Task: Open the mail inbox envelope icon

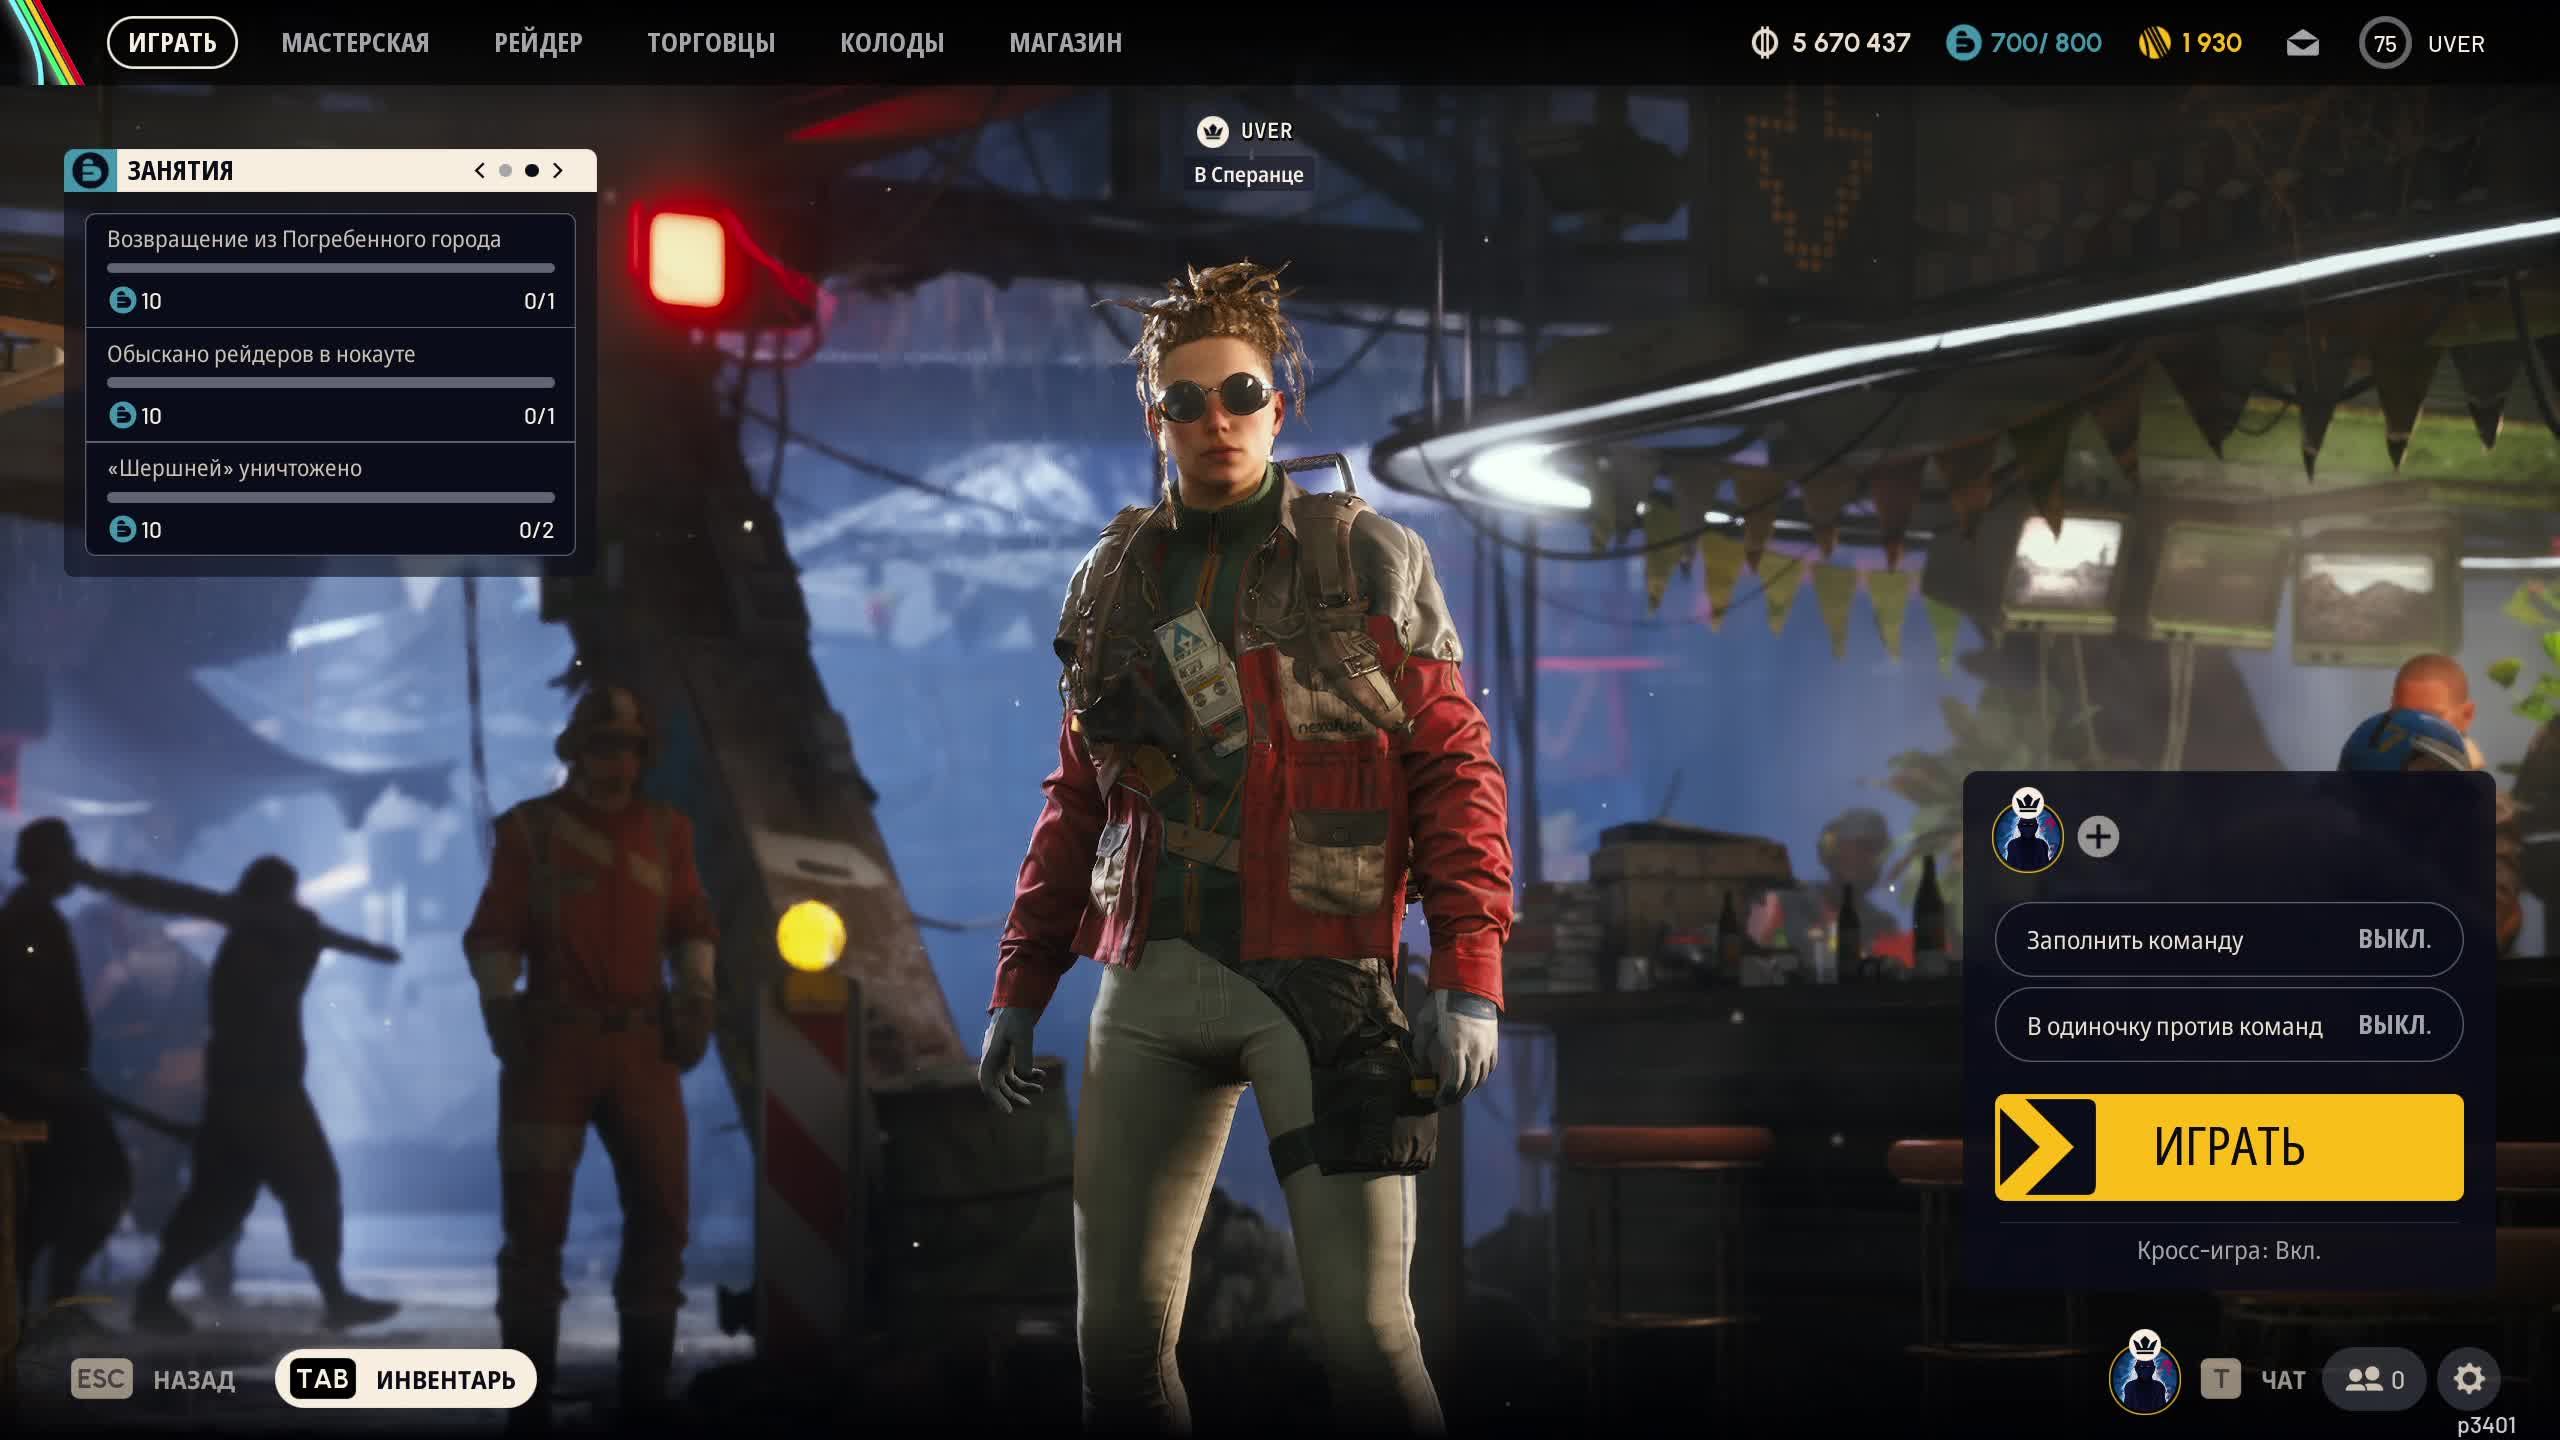Action: (2302, 44)
